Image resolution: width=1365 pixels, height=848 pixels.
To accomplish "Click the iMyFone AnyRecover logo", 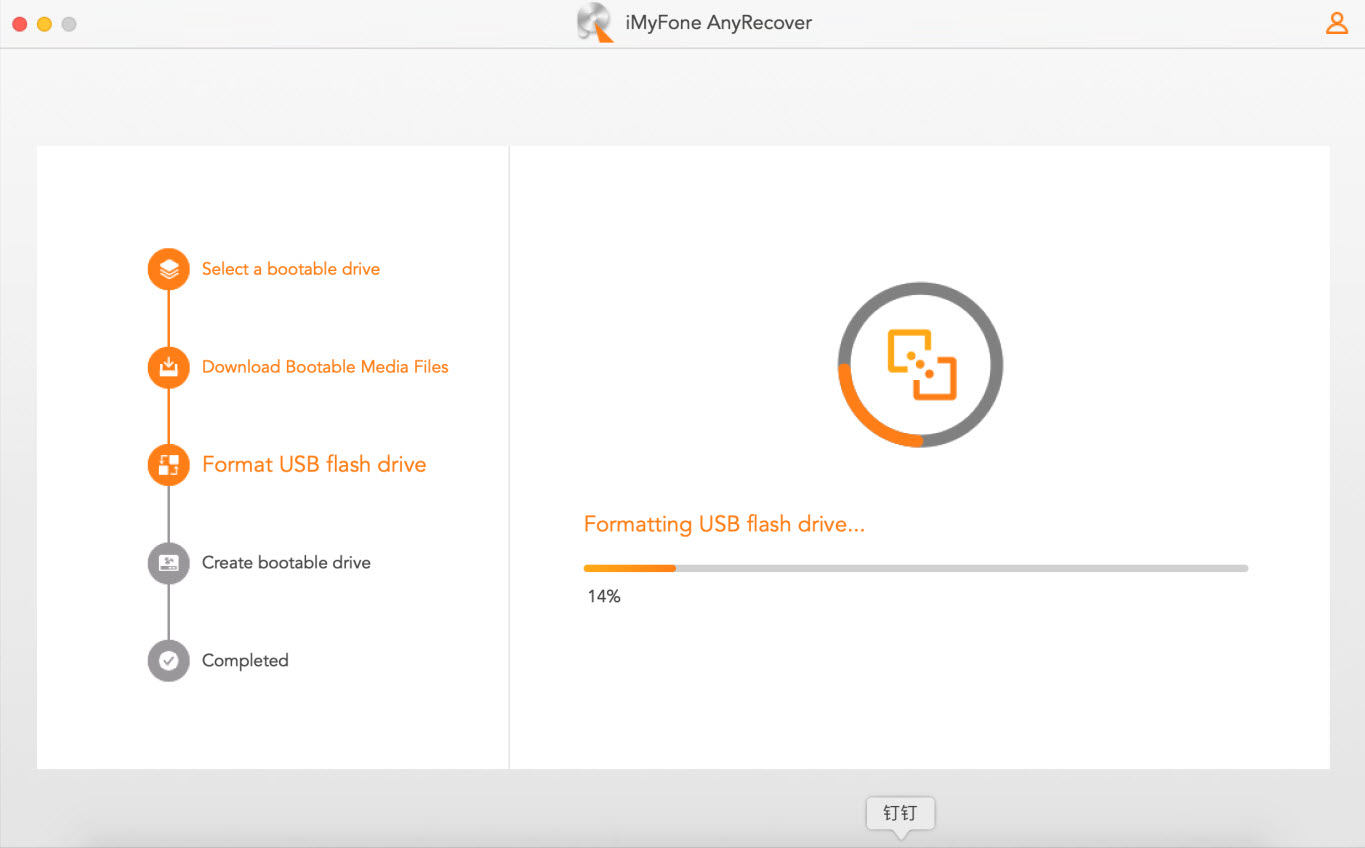I will click(595, 22).
